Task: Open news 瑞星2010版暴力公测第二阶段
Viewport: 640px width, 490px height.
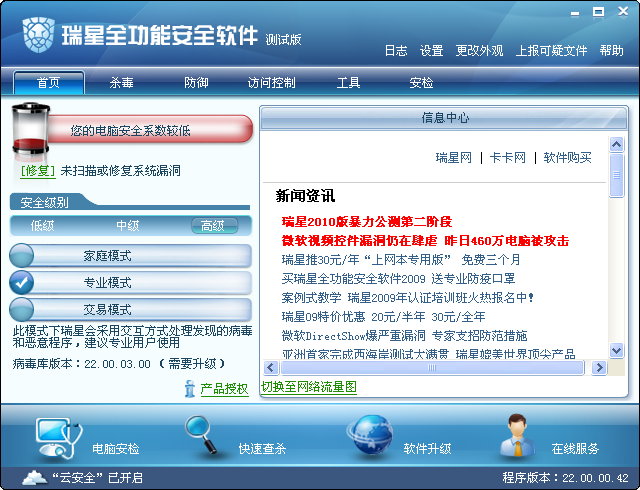Action: tap(367, 222)
